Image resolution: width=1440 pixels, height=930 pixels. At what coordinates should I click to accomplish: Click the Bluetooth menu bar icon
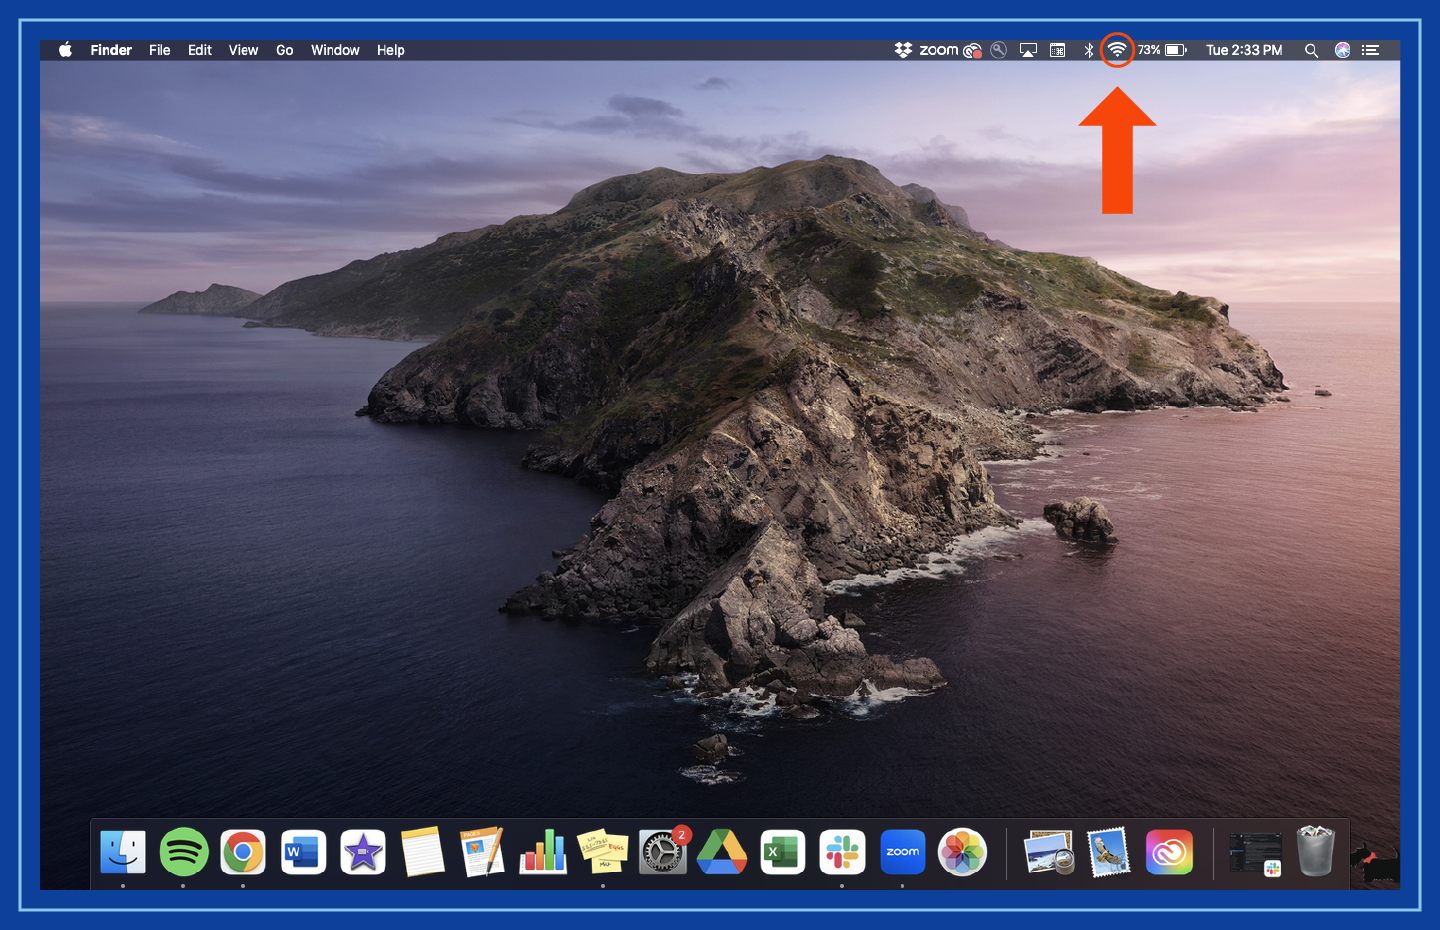click(x=1088, y=49)
